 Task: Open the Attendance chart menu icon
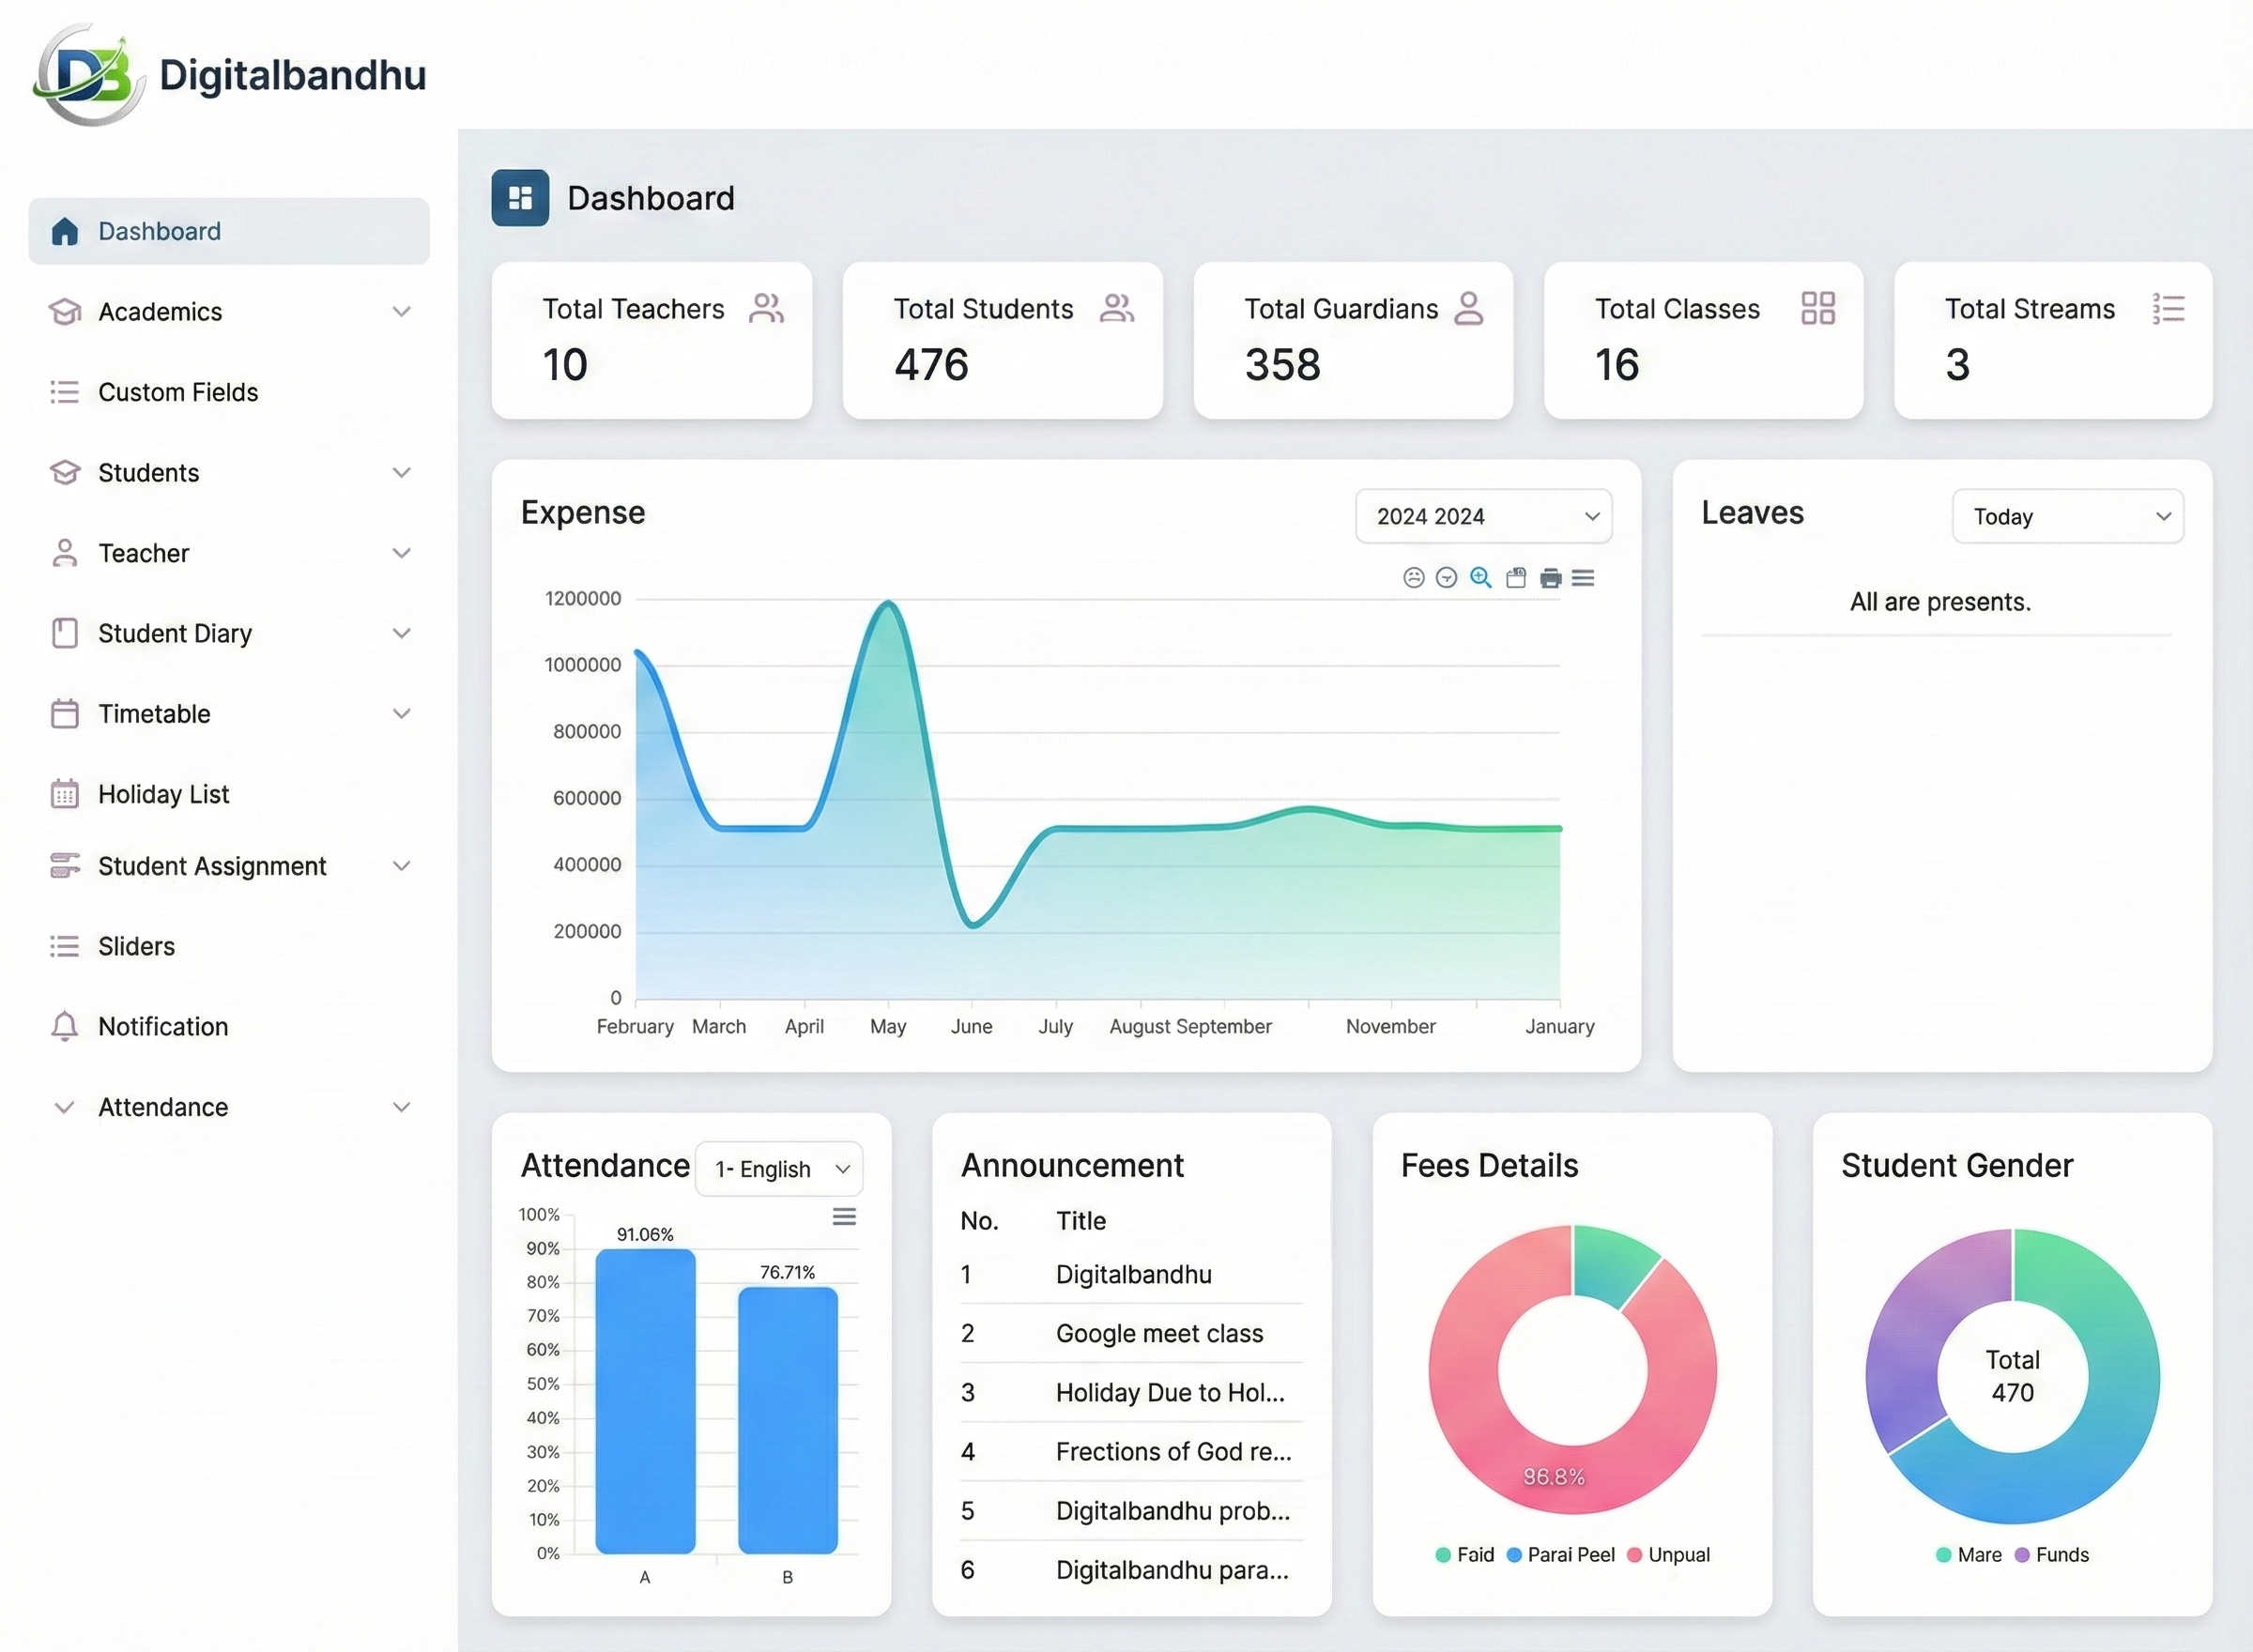pyautogui.click(x=844, y=1216)
